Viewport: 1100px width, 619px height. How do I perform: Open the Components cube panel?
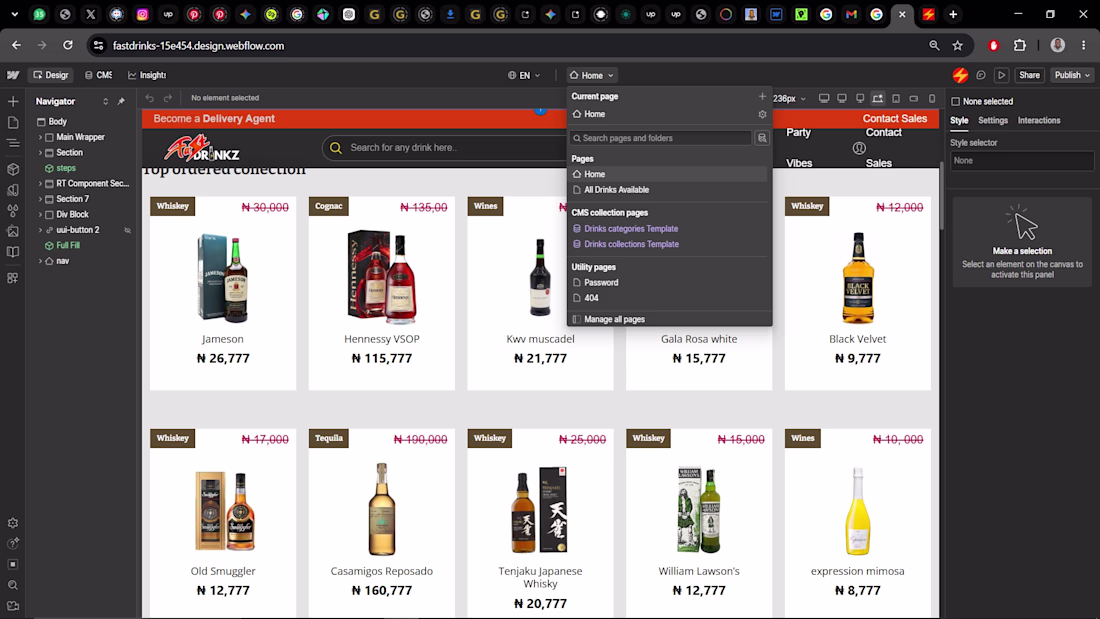(13, 169)
